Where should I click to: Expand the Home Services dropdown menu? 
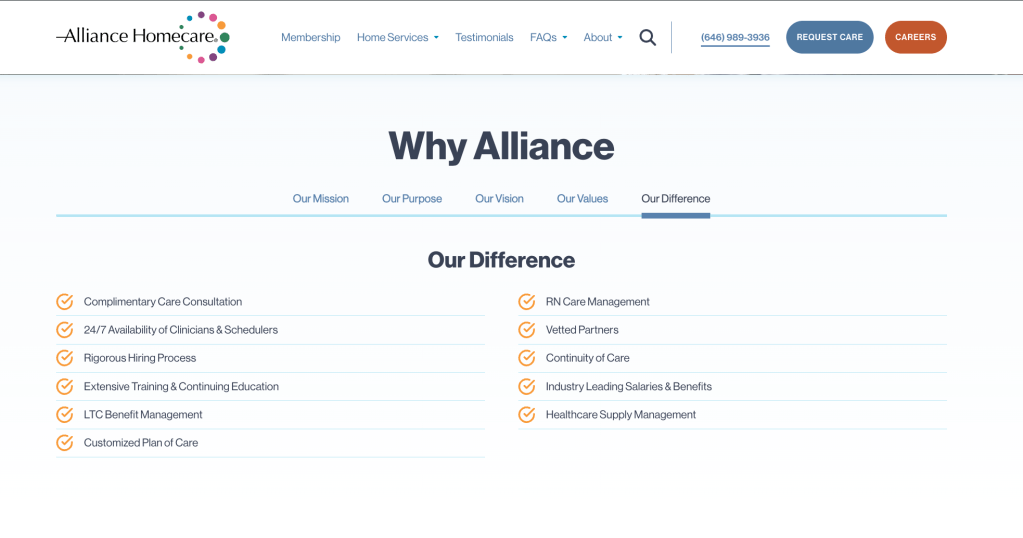(397, 38)
